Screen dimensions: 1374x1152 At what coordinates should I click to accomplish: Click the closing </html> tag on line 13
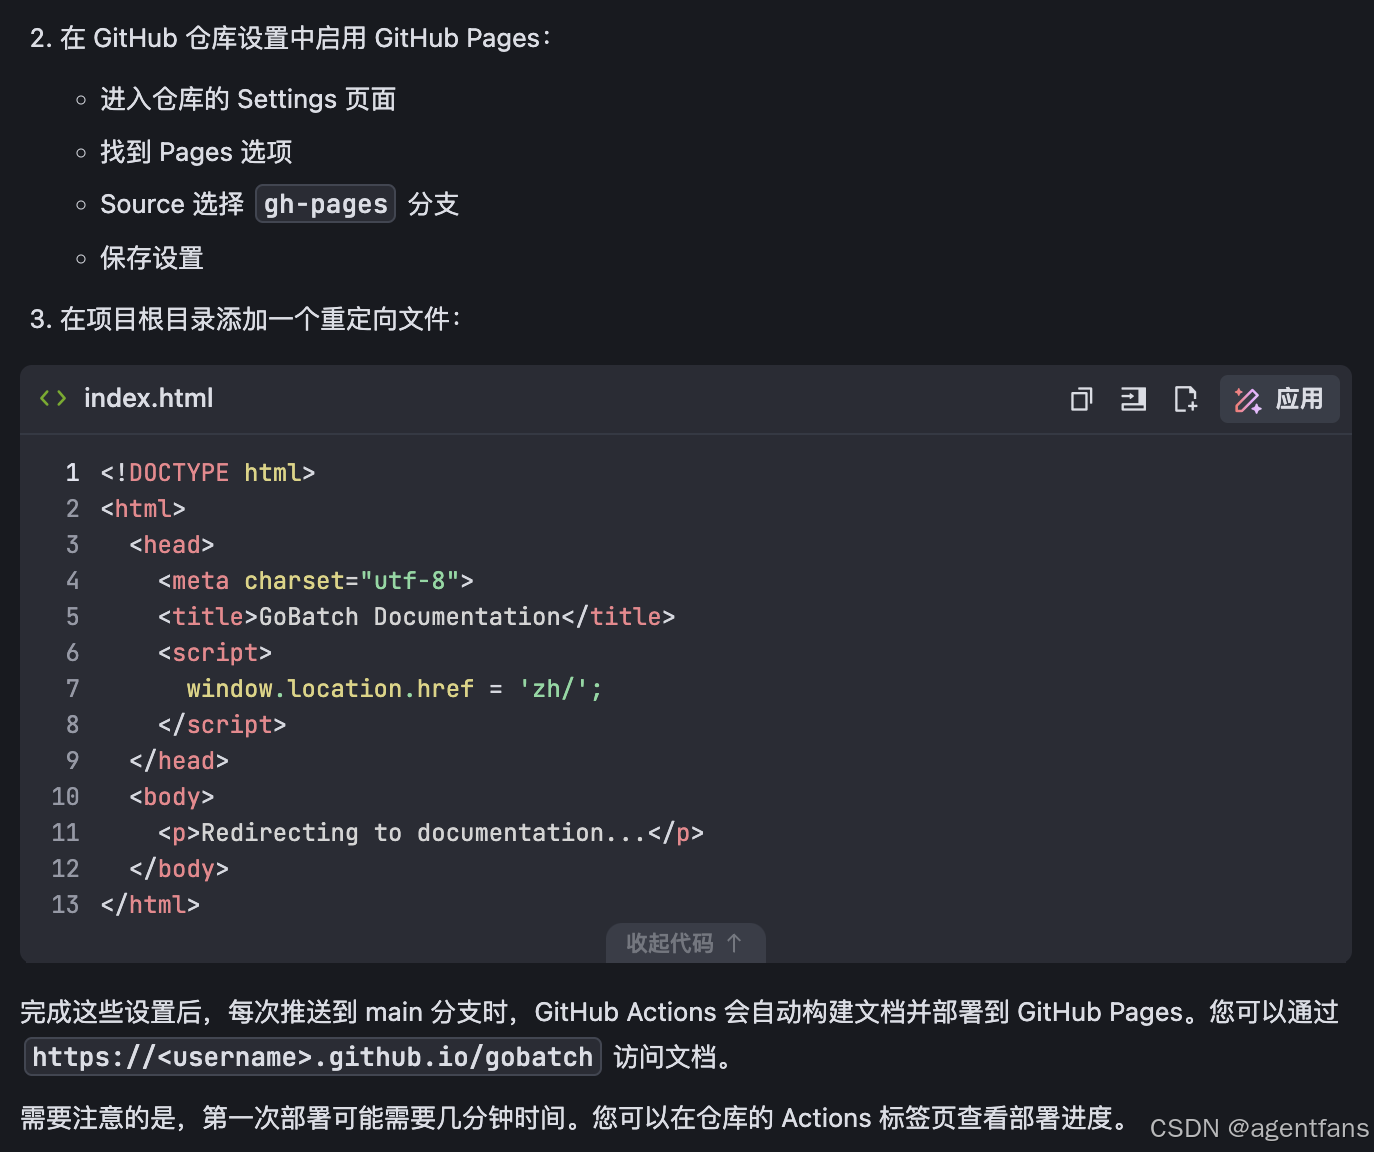pyautogui.click(x=150, y=904)
